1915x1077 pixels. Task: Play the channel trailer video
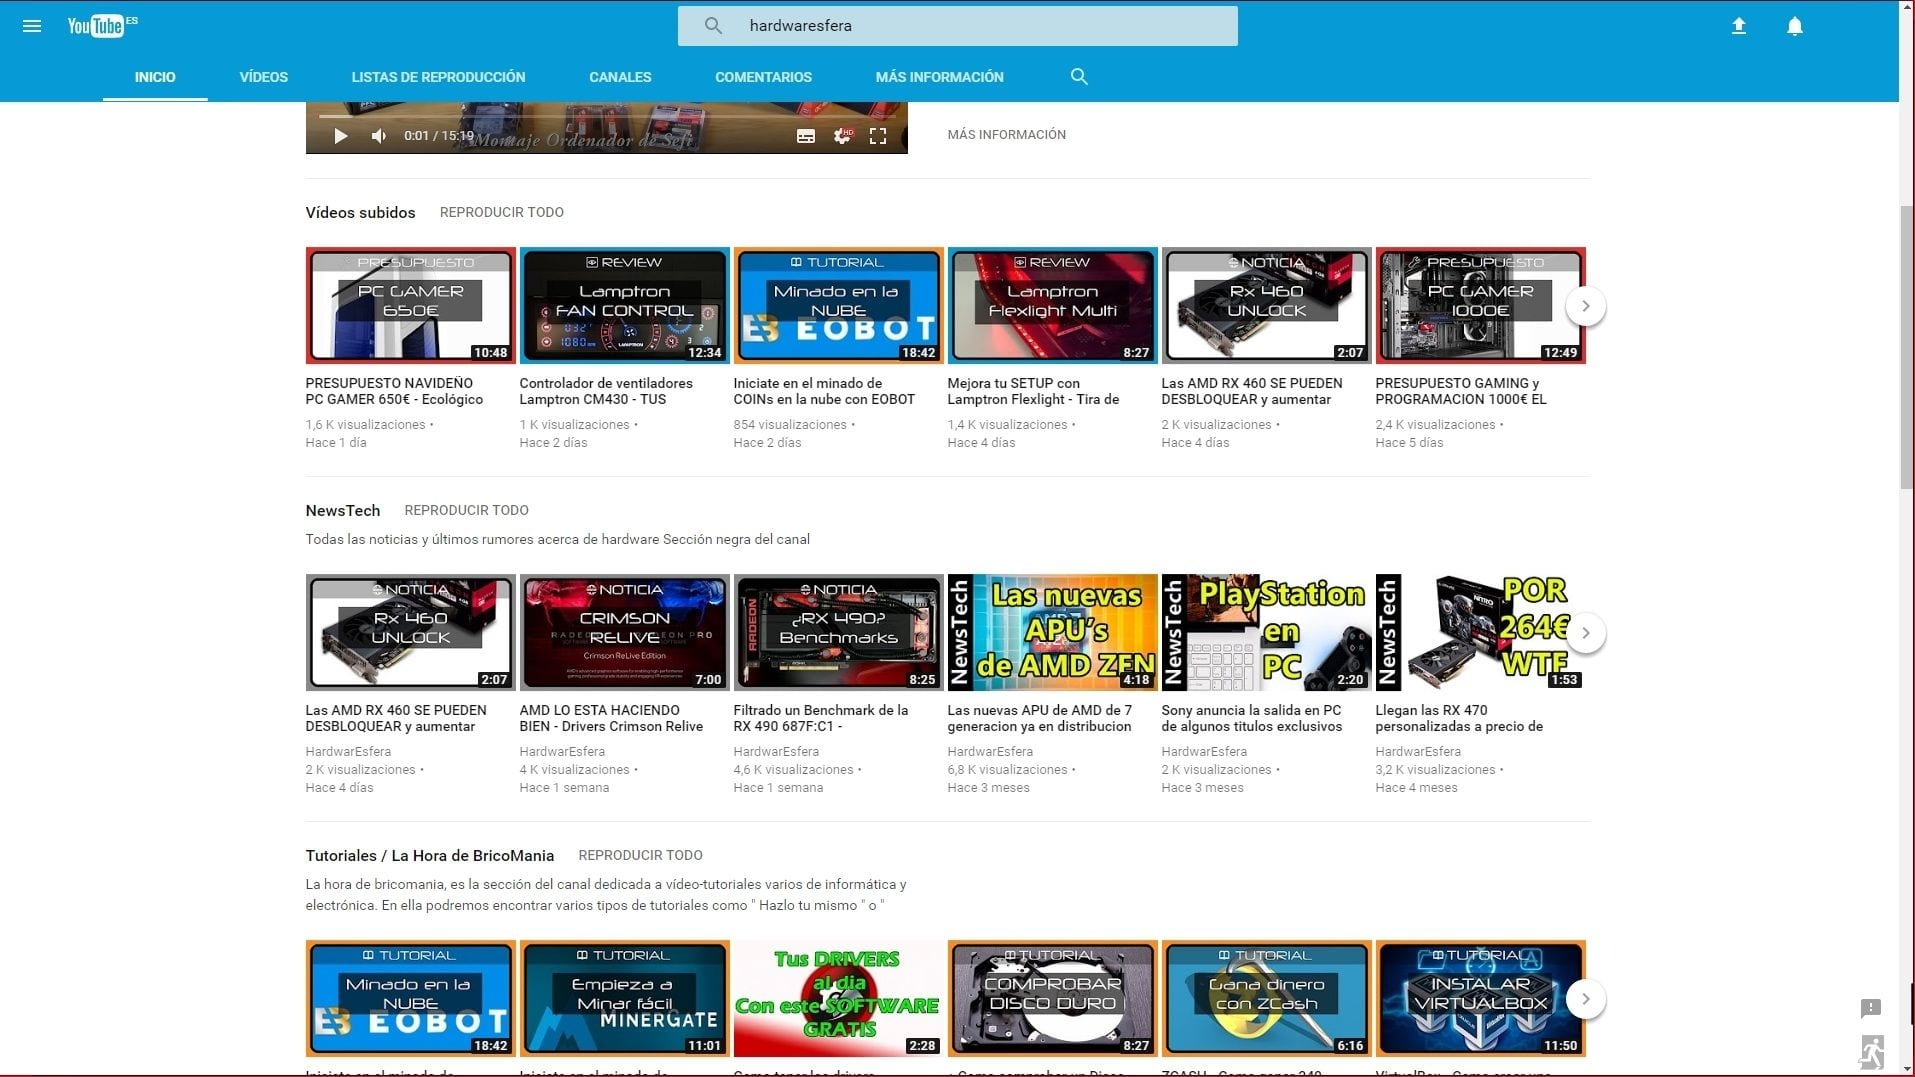pos(341,136)
